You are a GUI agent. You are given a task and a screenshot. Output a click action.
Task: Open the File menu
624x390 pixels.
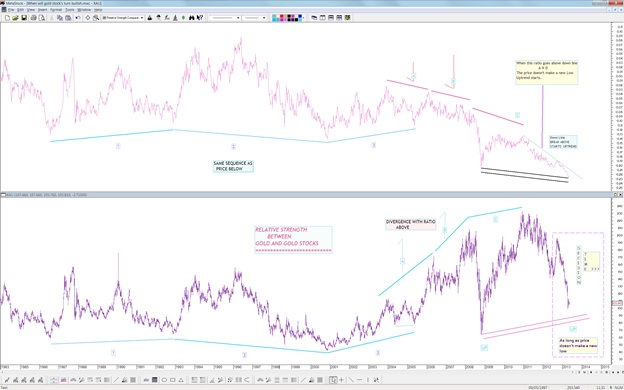pyautogui.click(x=11, y=10)
